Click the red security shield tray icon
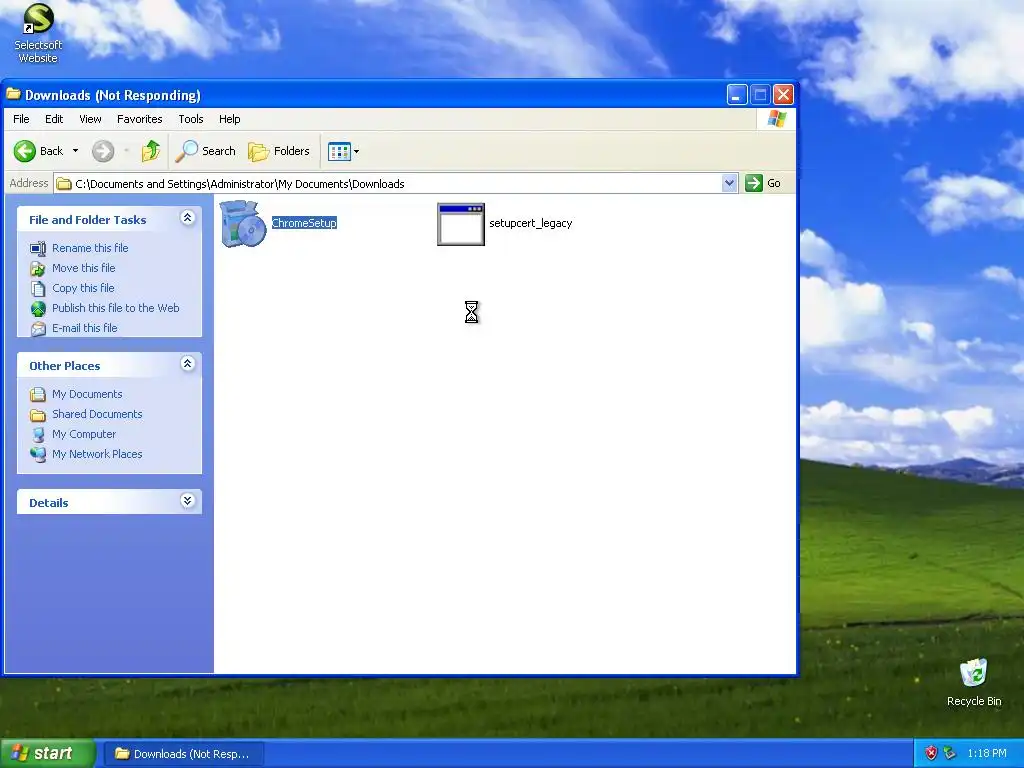1024x768 pixels. pyautogui.click(x=931, y=754)
